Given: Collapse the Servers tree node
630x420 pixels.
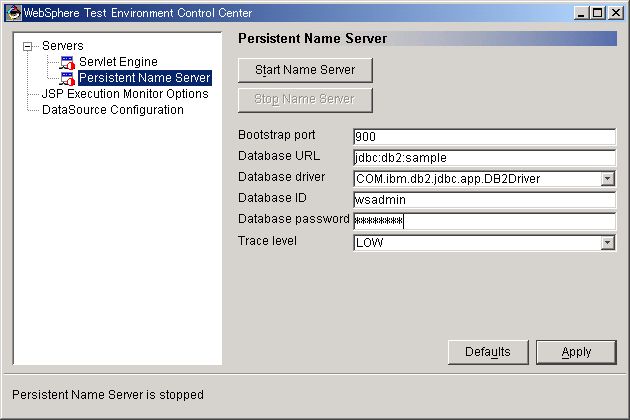Looking at the screenshot, I should pos(27,47).
